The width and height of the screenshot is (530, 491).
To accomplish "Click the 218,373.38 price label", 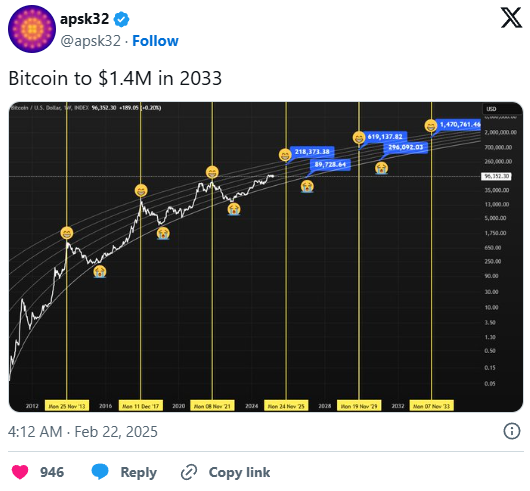I will pyautogui.click(x=312, y=152).
